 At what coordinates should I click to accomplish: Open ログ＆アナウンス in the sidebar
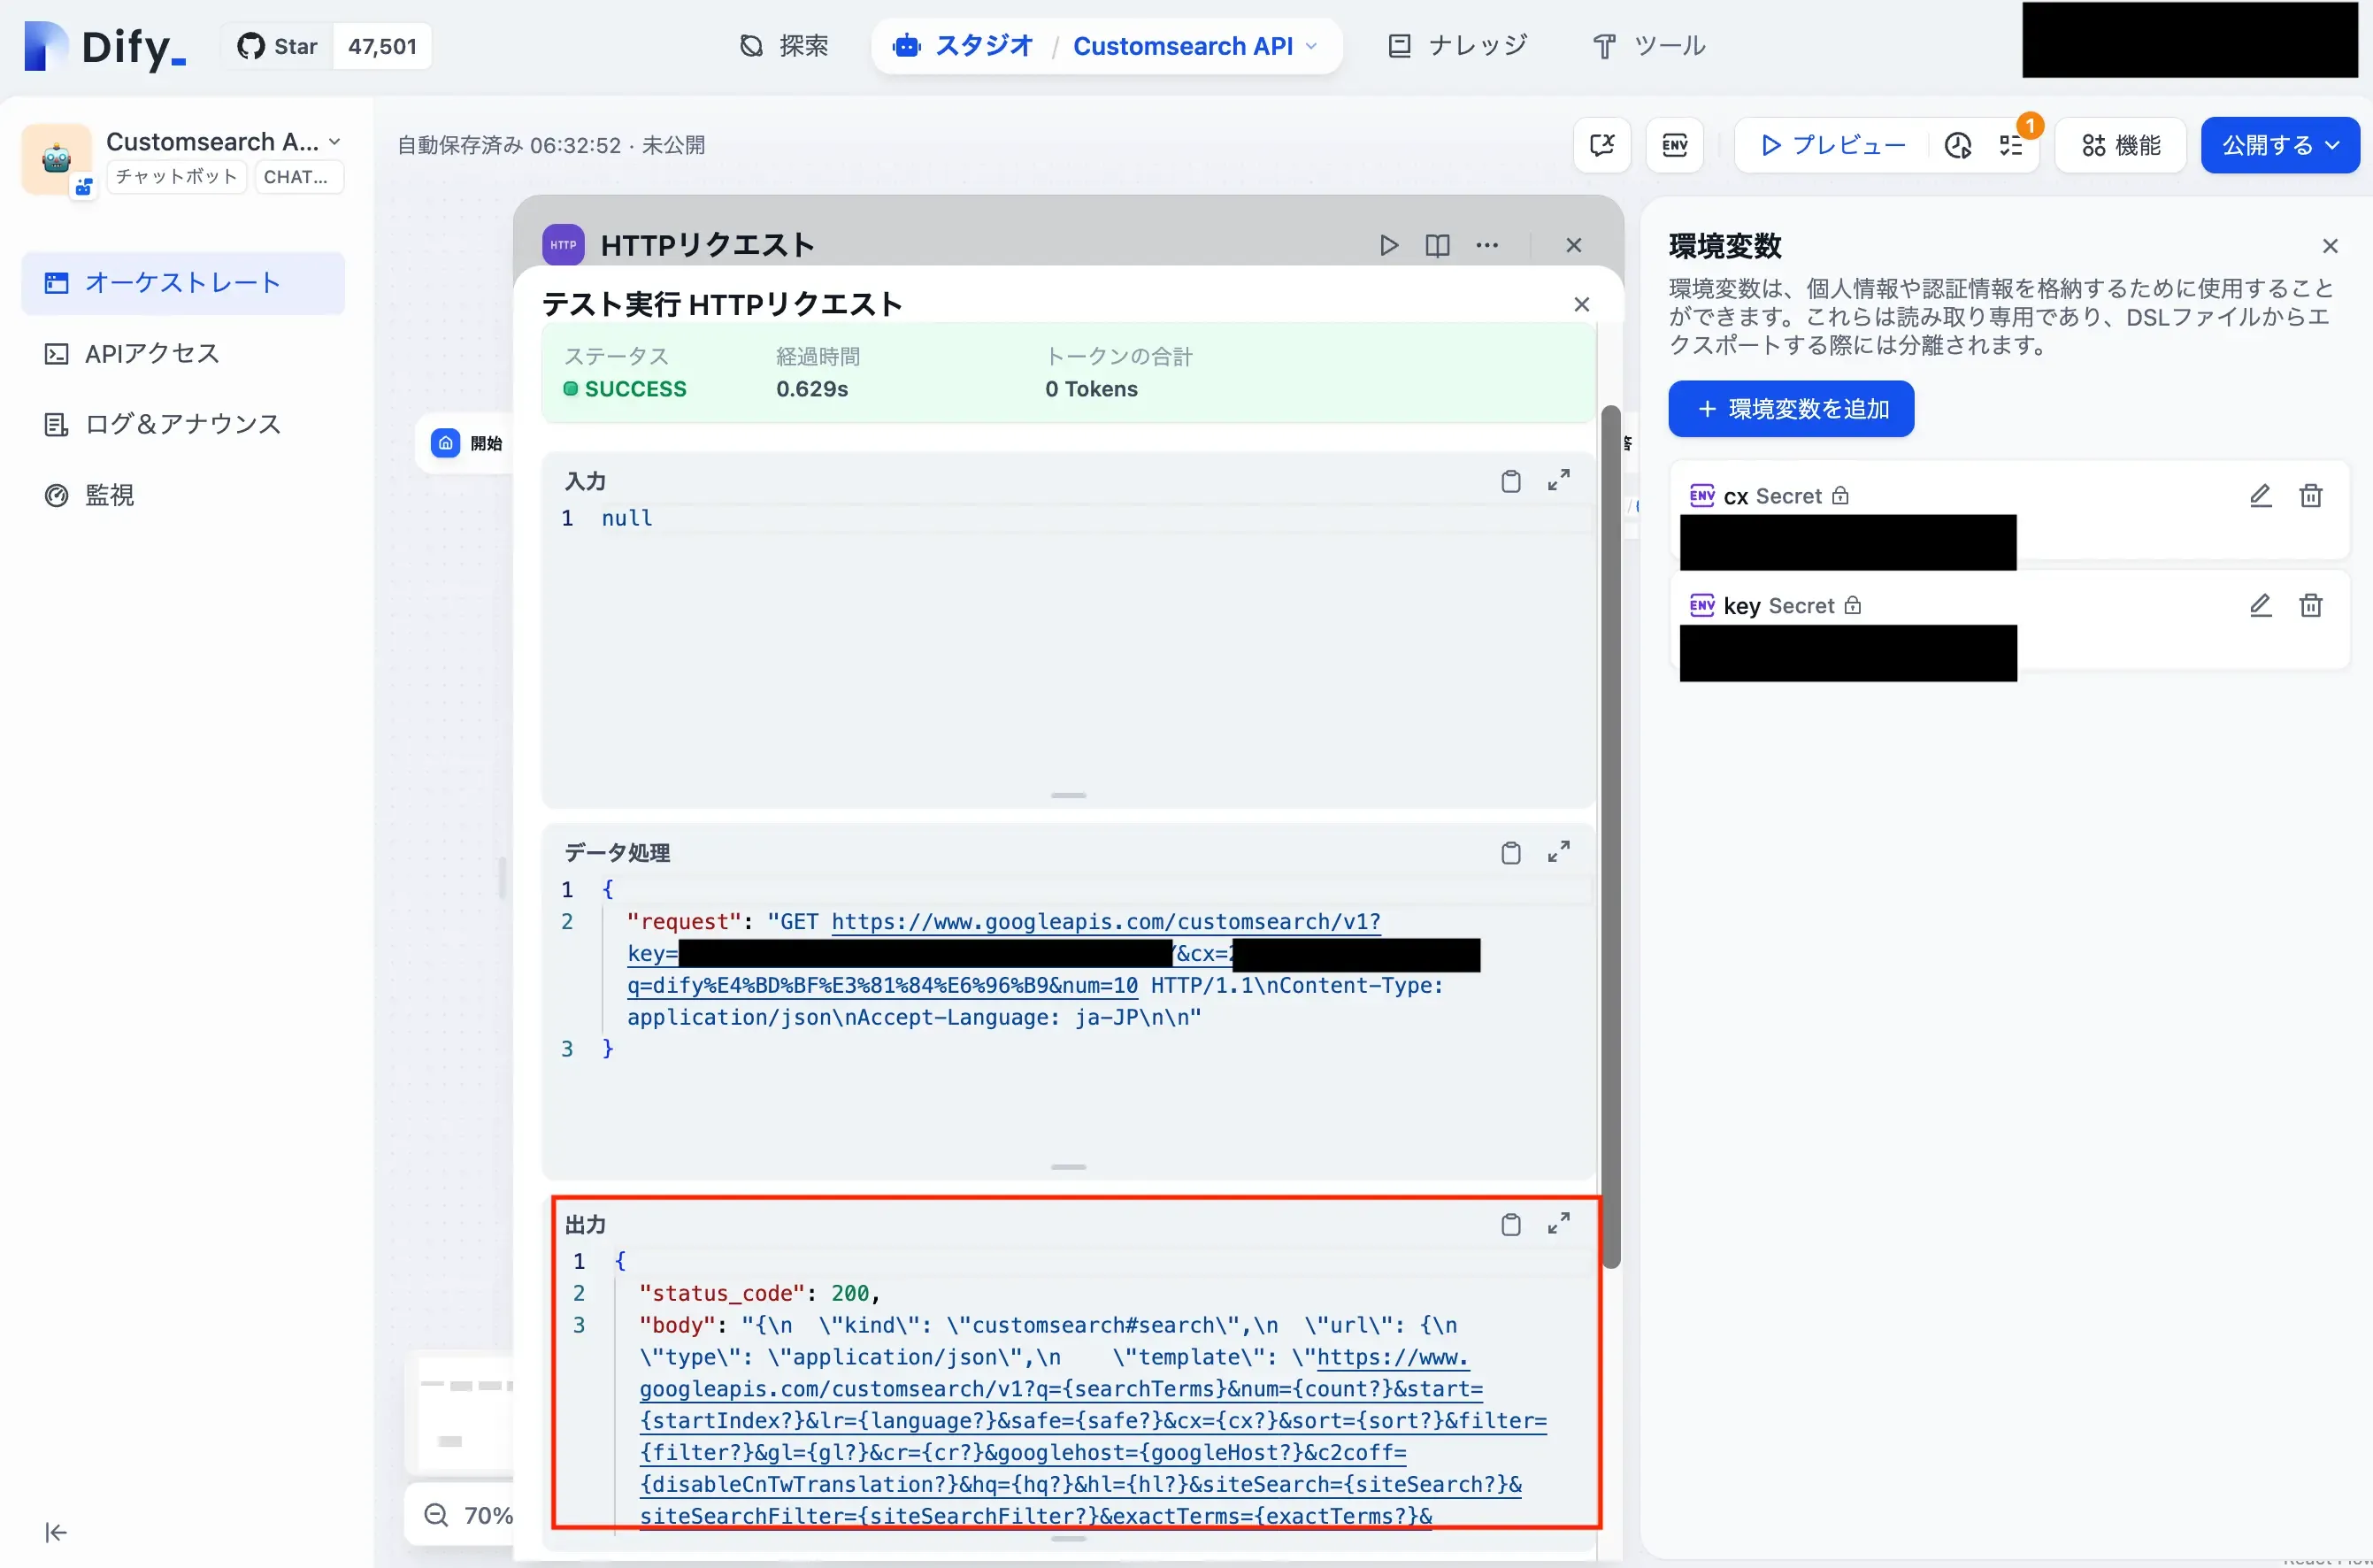(183, 424)
